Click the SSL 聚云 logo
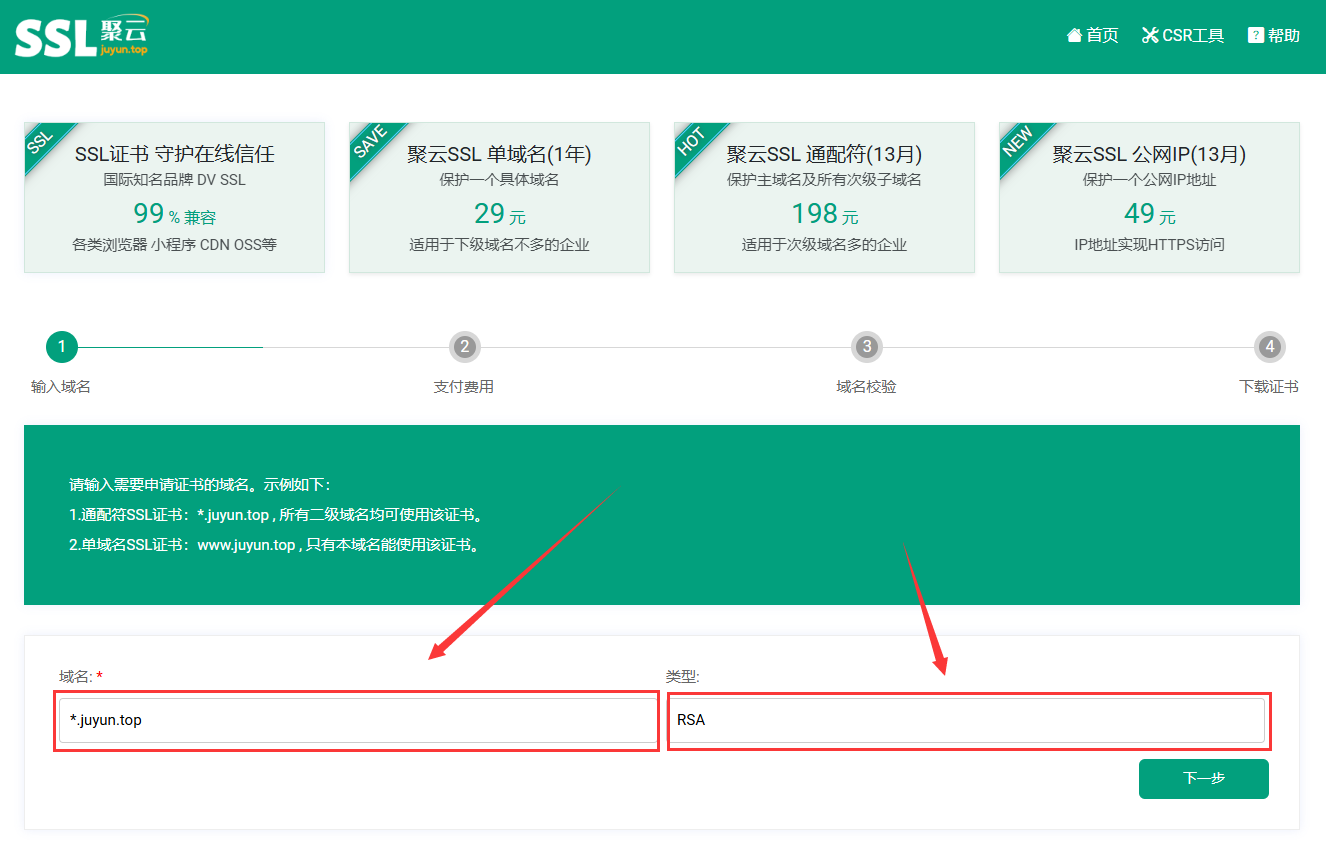This screenshot has width=1326, height=846. [x=83, y=35]
